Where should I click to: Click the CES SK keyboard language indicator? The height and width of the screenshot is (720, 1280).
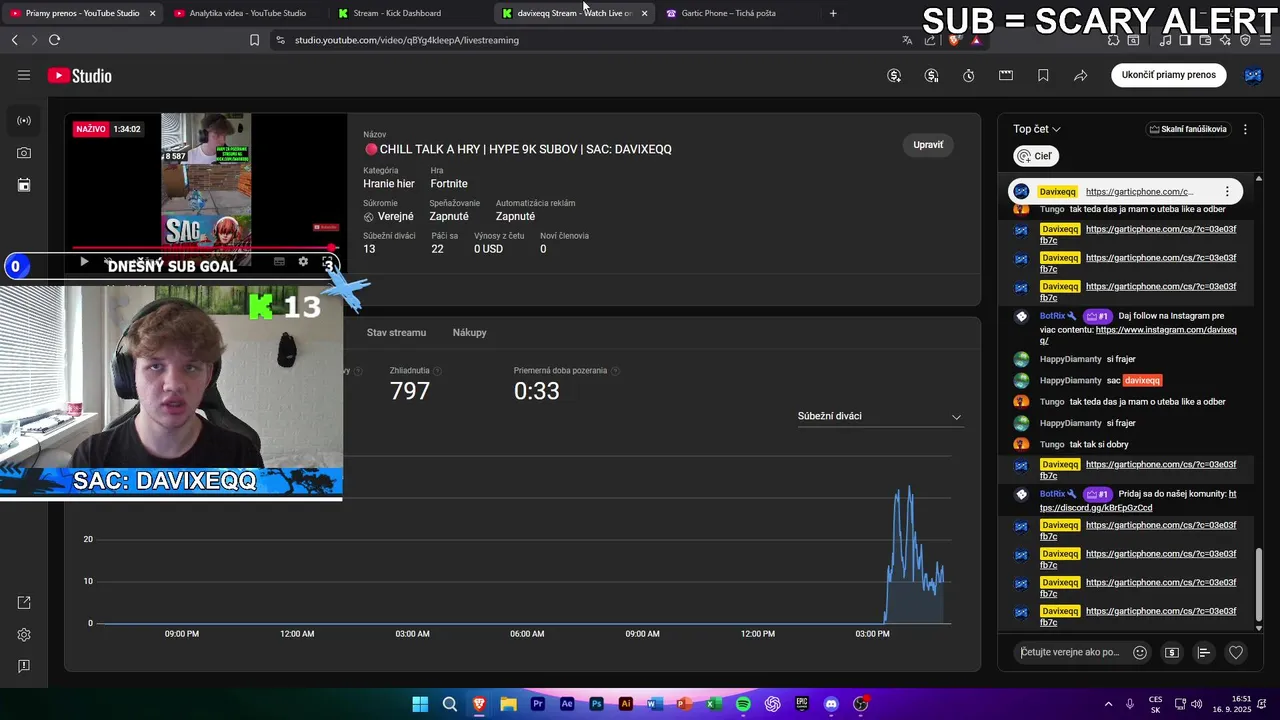tap(1155, 704)
